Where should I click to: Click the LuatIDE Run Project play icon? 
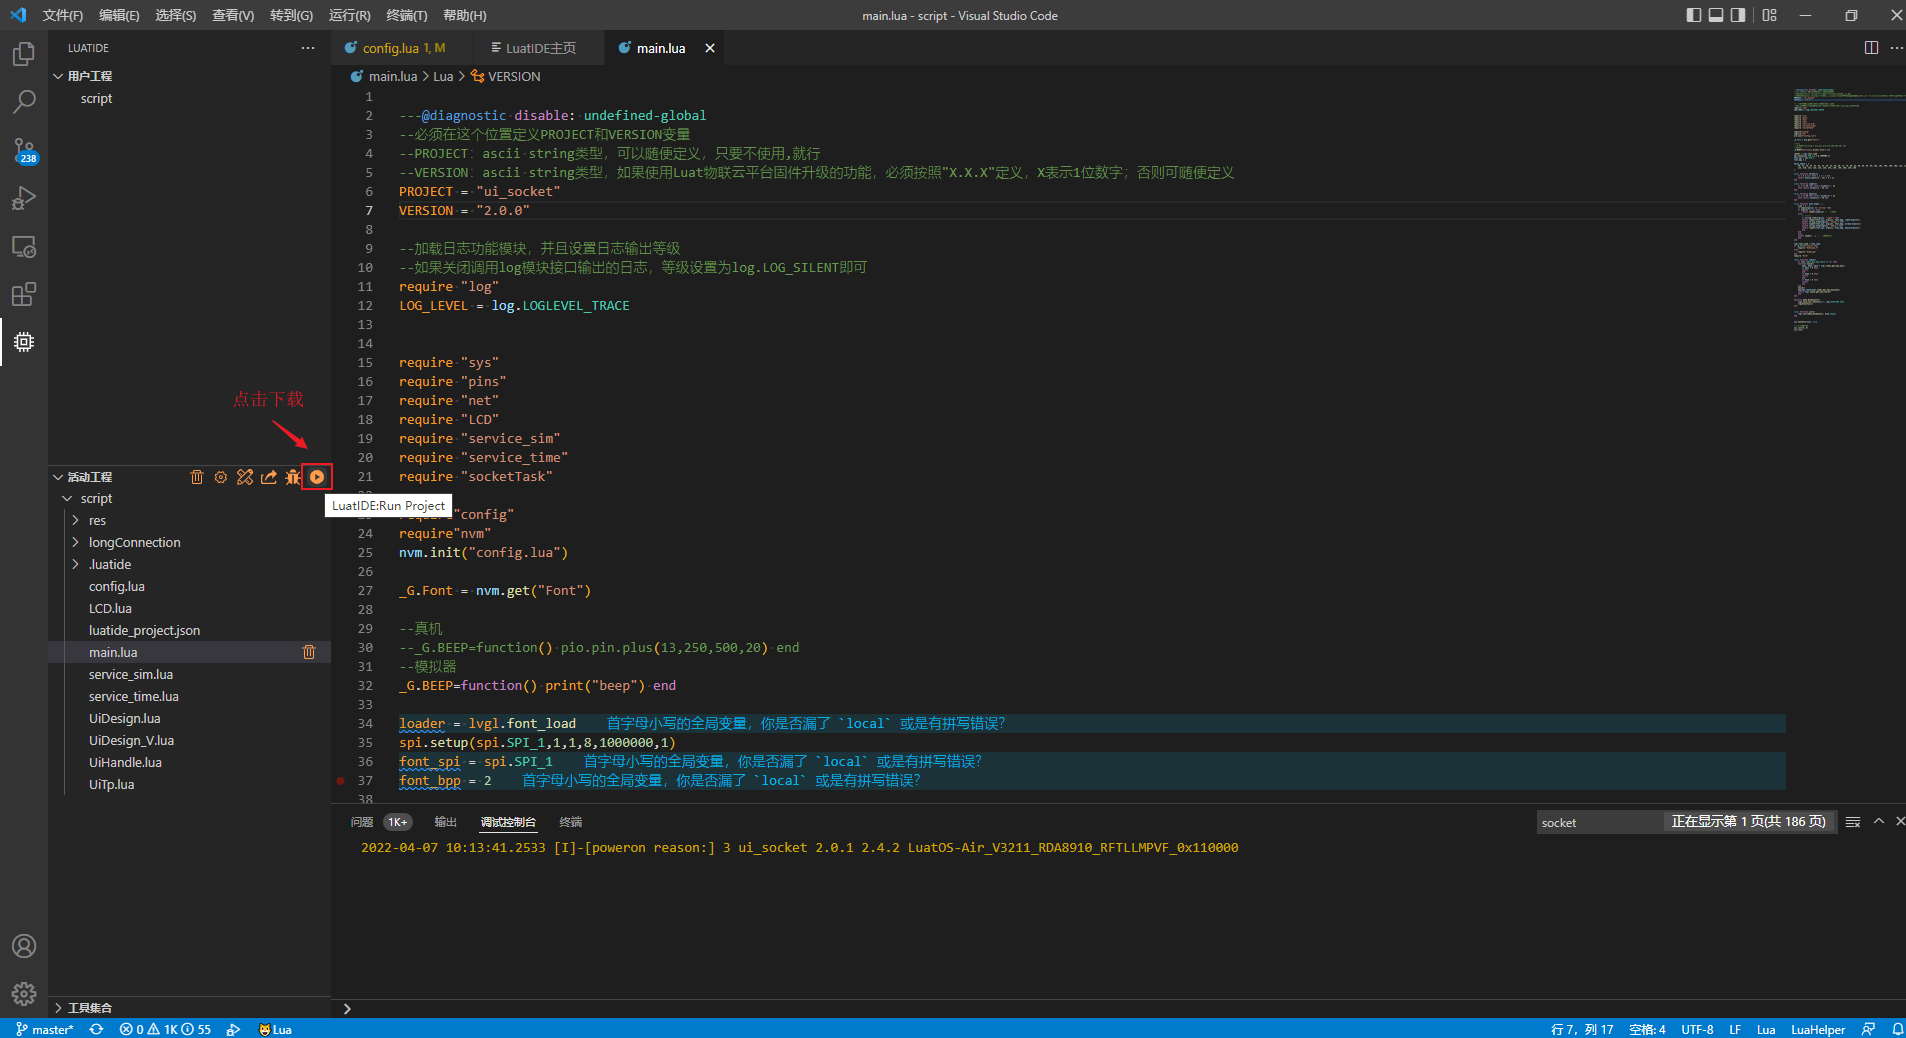tap(317, 477)
